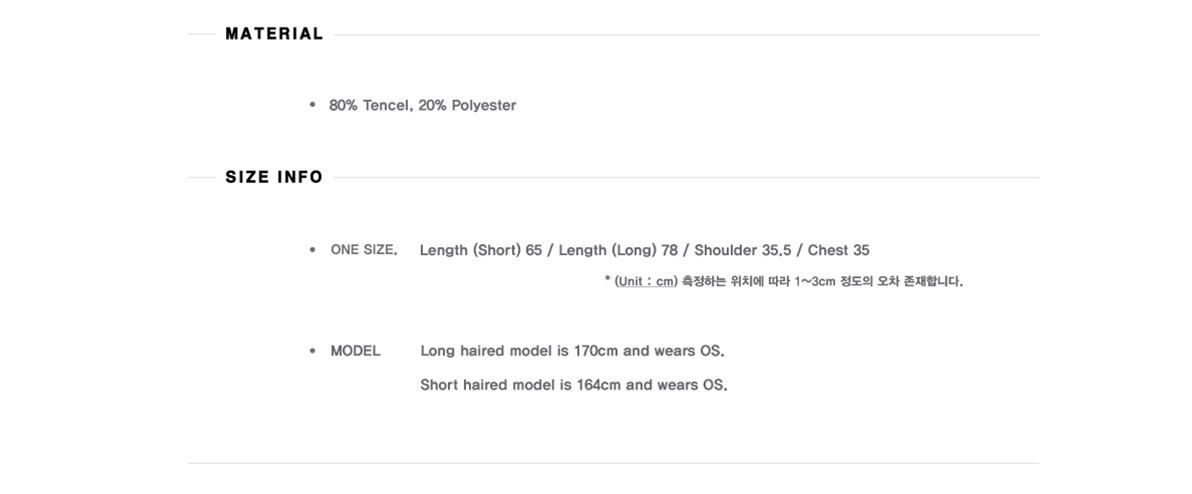The image size is (1192, 494).
Task: Click the Korean measurement tolerance note
Action: pos(823,282)
